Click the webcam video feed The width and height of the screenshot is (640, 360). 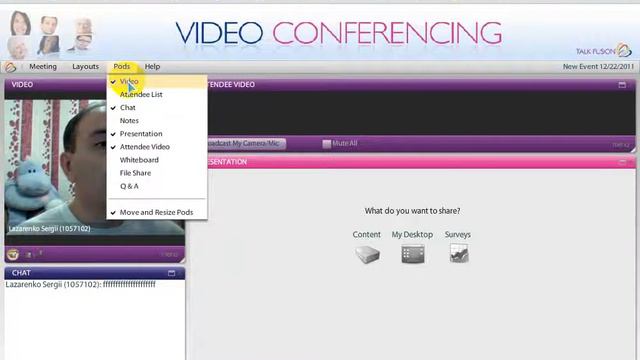(94, 167)
